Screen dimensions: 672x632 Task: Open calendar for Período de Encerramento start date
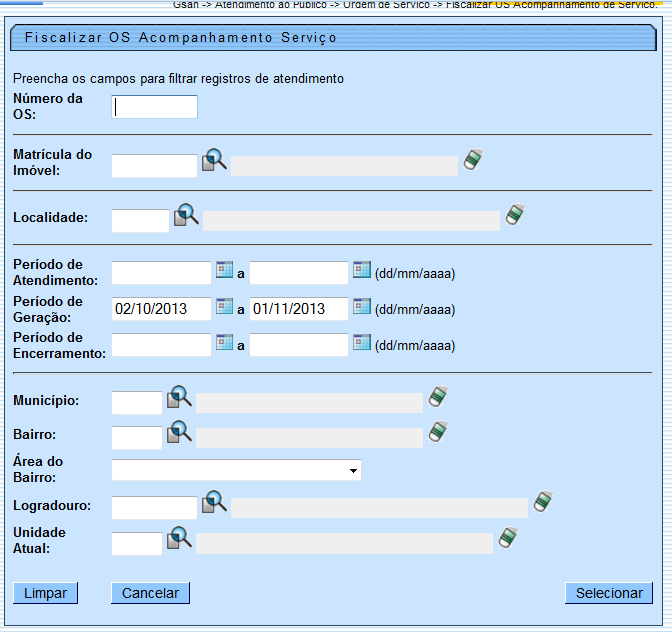pos(225,343)
